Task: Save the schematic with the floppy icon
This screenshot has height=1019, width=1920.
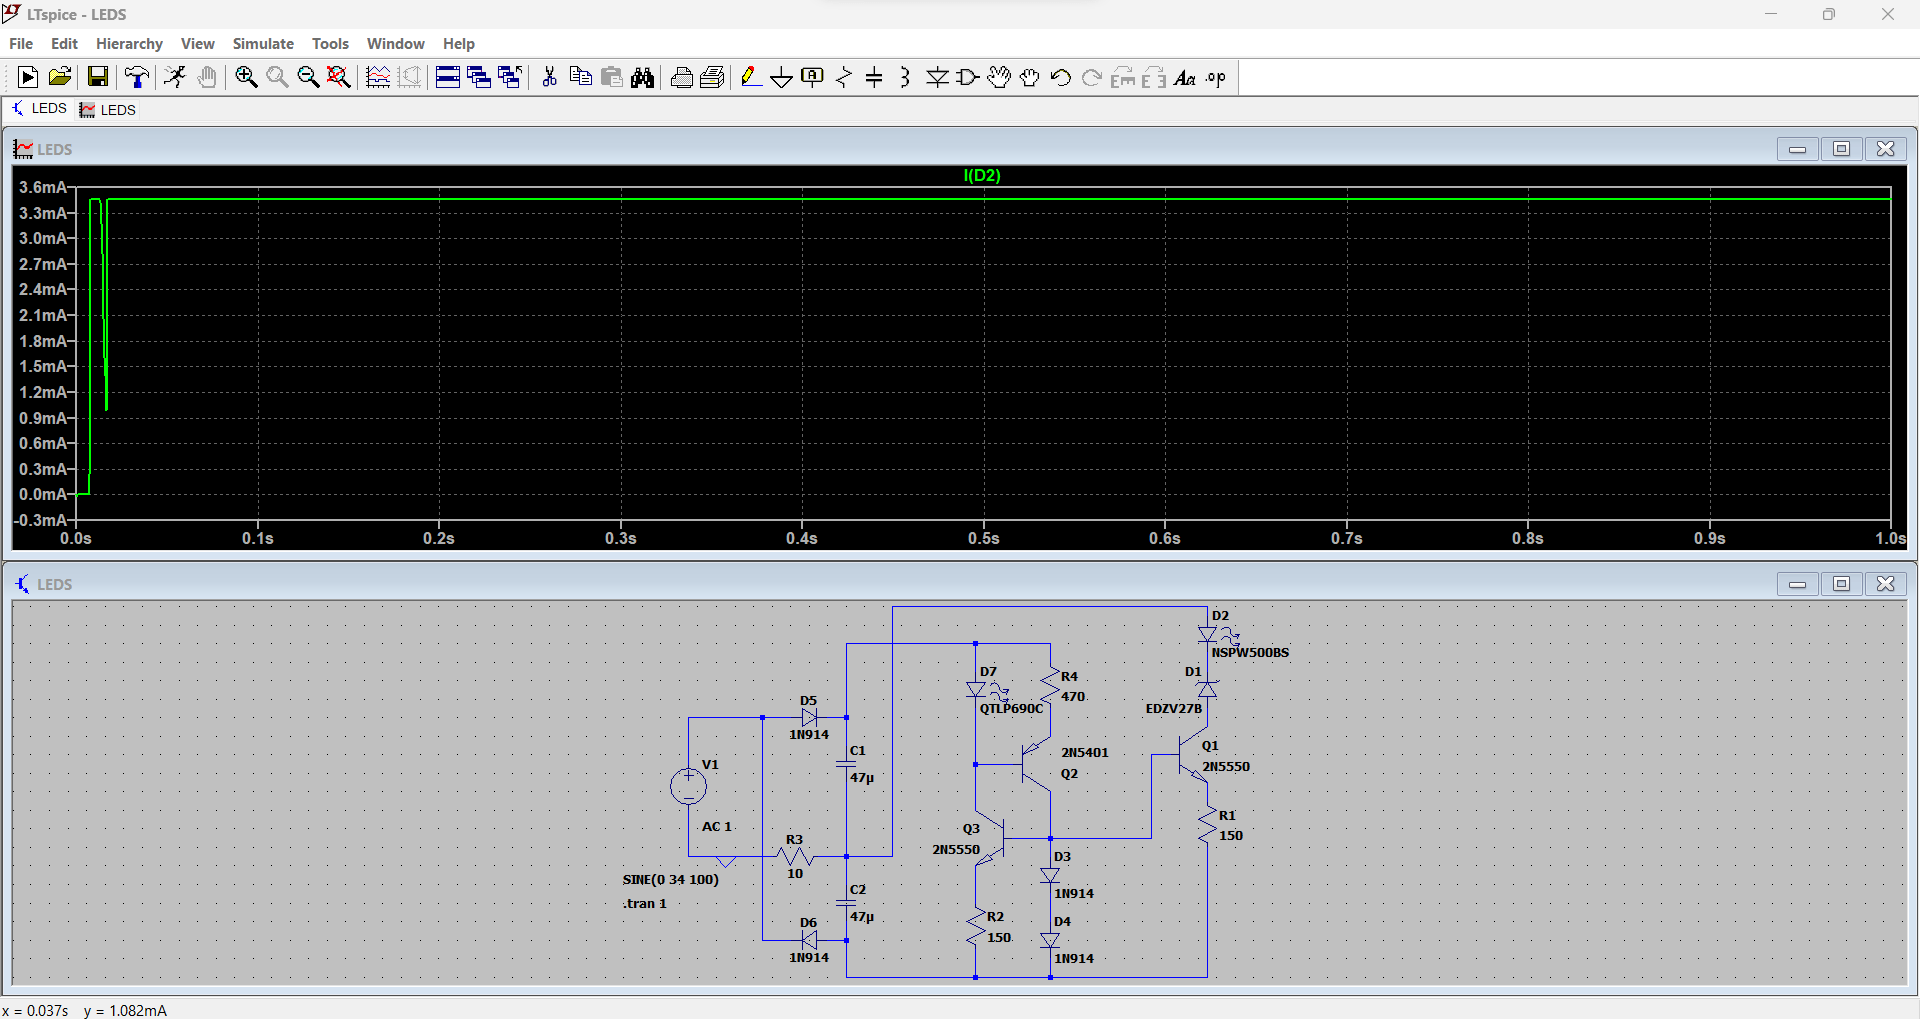Action: [x=97, y=77]
